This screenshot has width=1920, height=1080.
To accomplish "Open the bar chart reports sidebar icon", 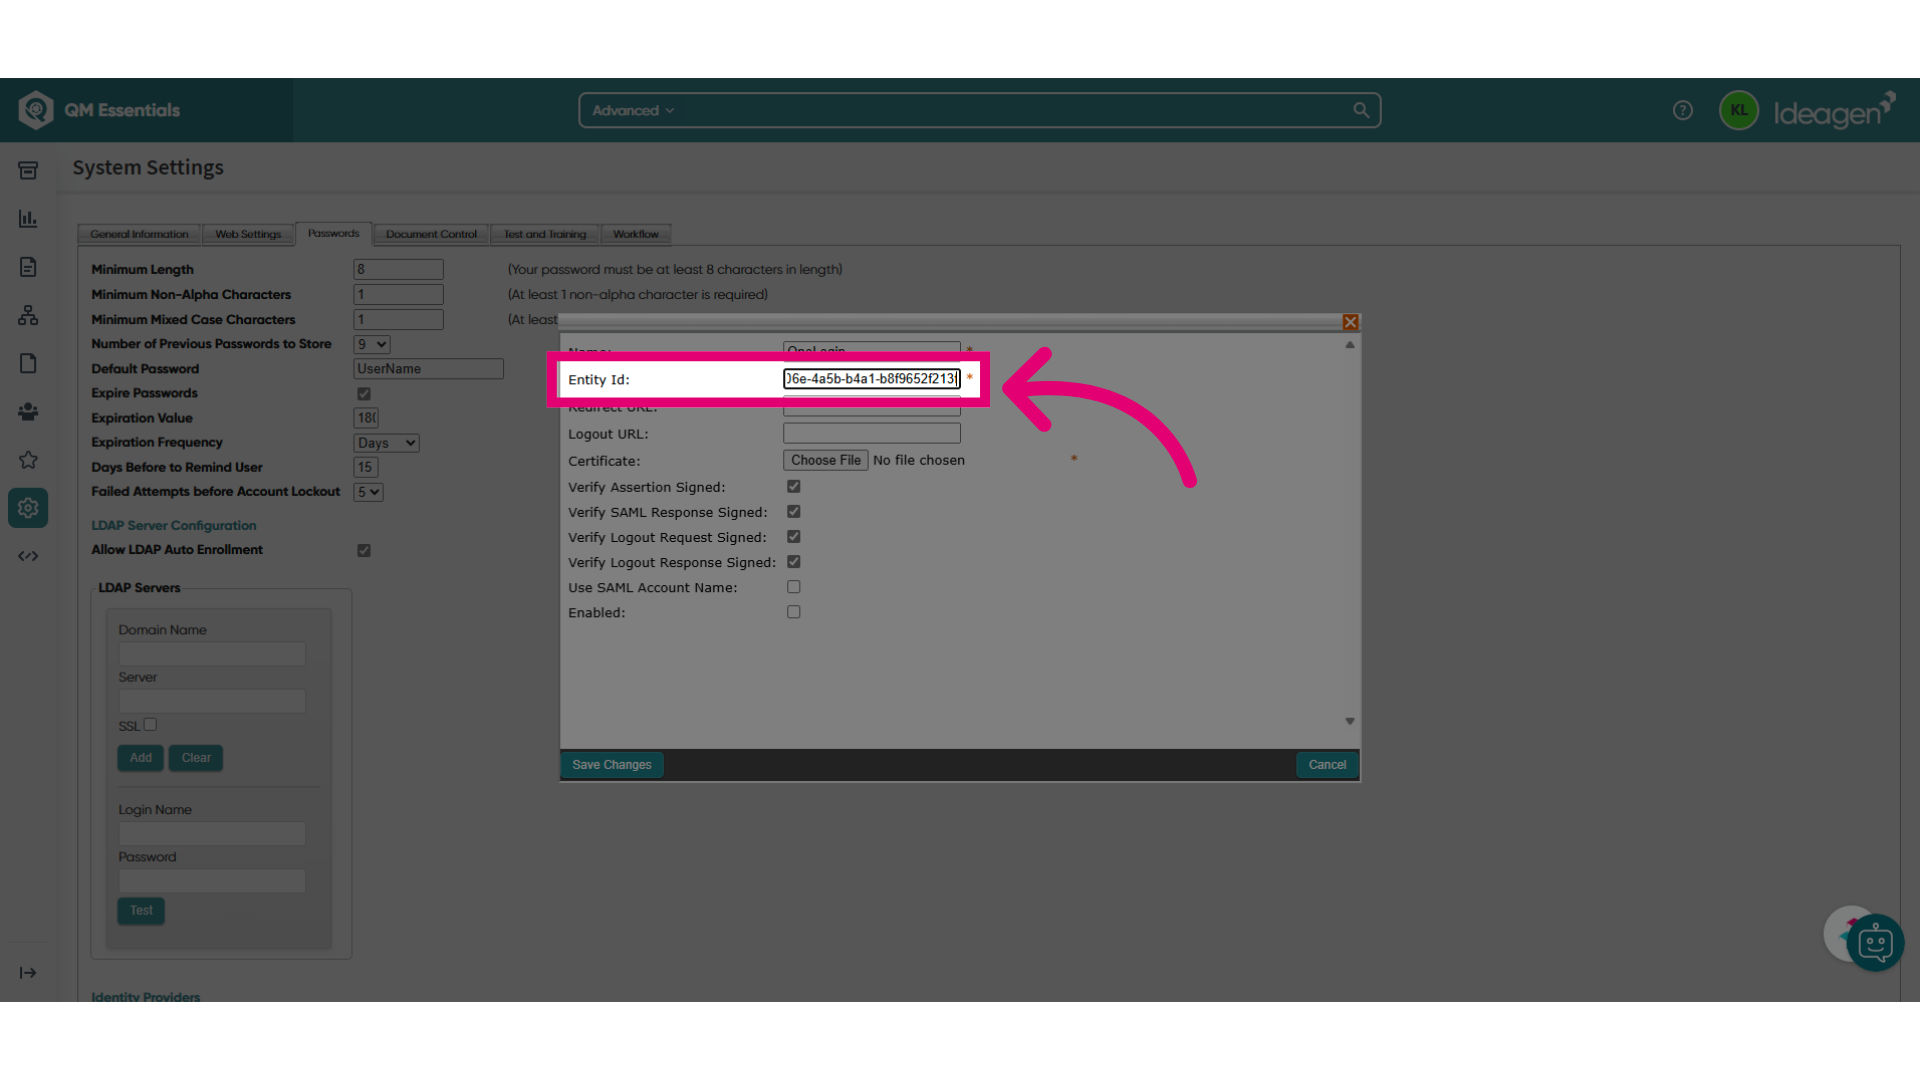I will pos(28,219).
